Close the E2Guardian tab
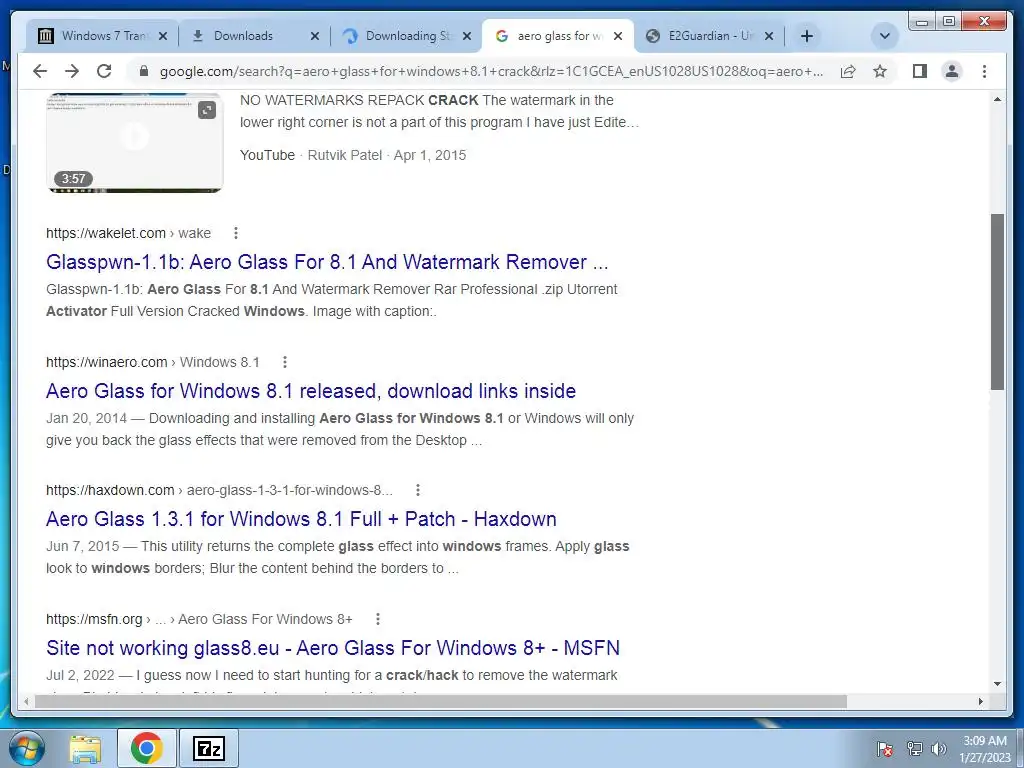The width and height of the screenshot is (1024, 768). tap(769, 36)
